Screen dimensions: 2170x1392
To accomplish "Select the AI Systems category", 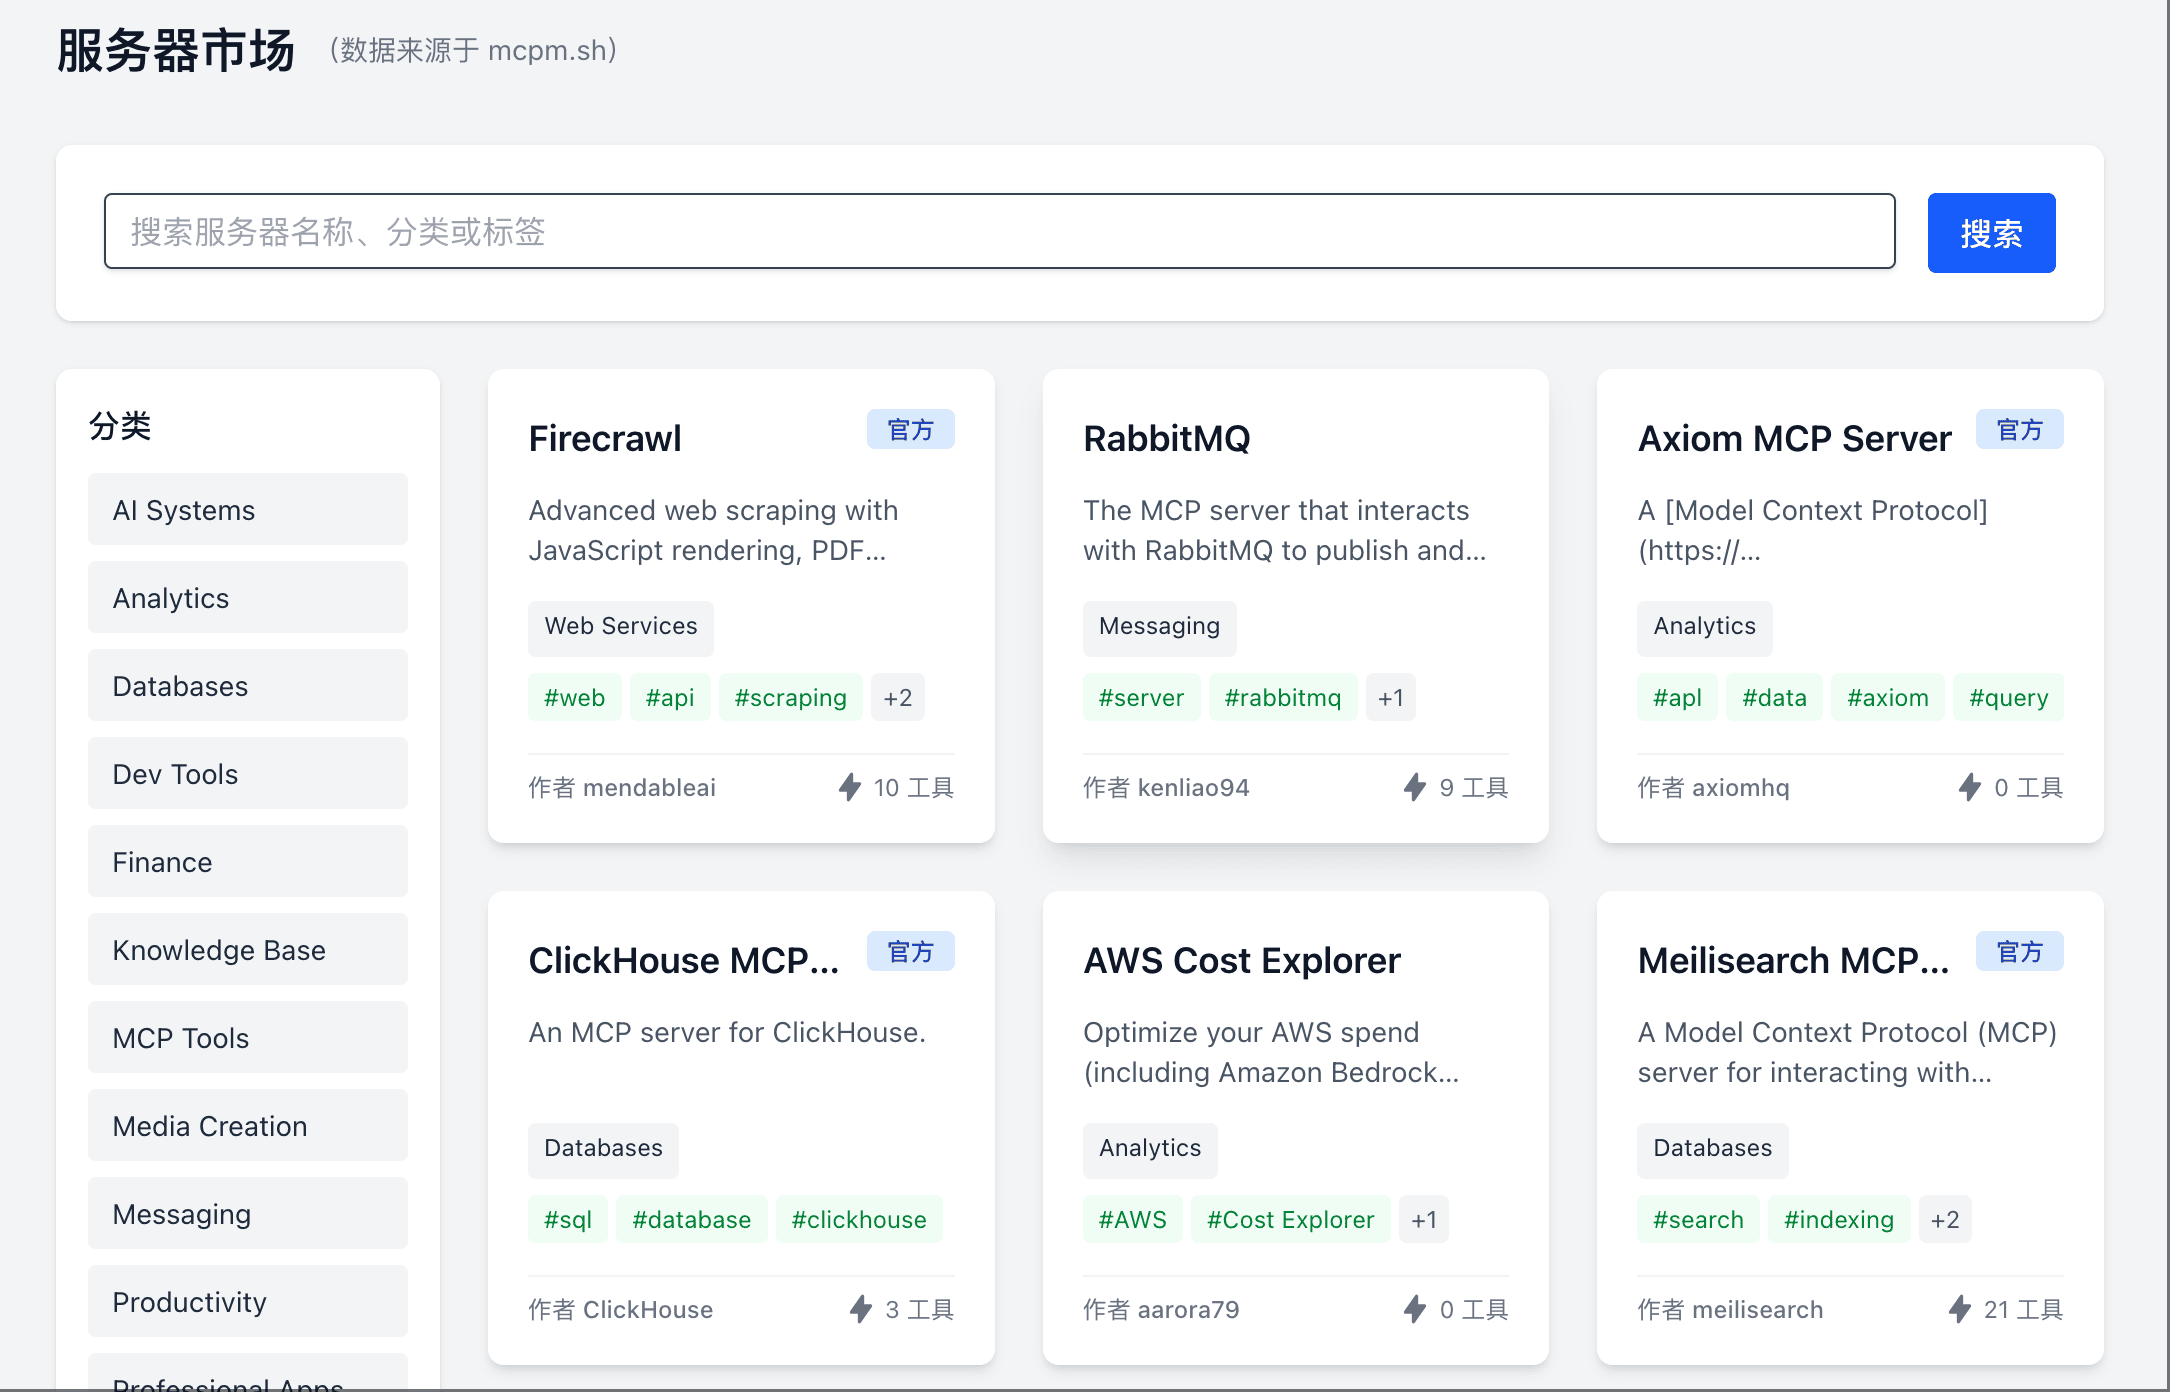I will click(247, 510).
